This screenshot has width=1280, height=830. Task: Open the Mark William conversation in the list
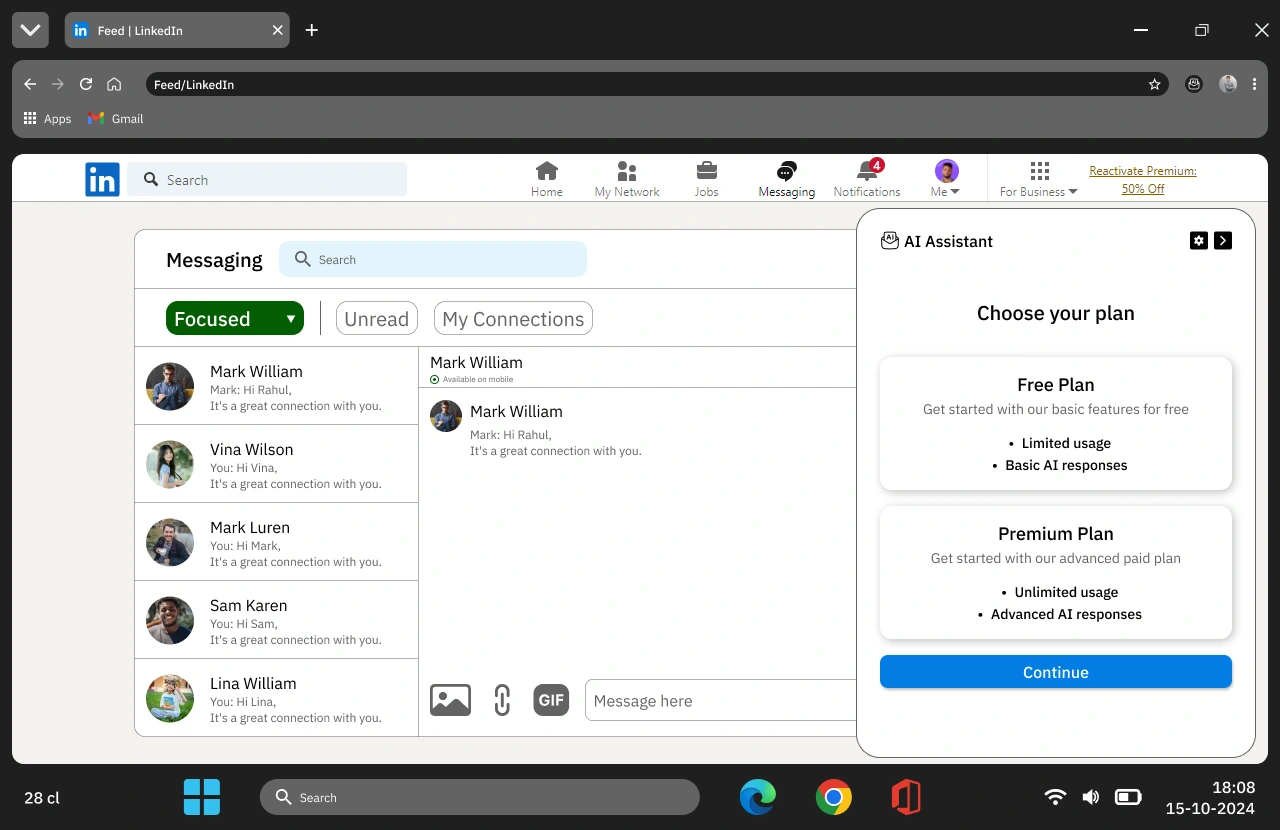tap(276, 386)
